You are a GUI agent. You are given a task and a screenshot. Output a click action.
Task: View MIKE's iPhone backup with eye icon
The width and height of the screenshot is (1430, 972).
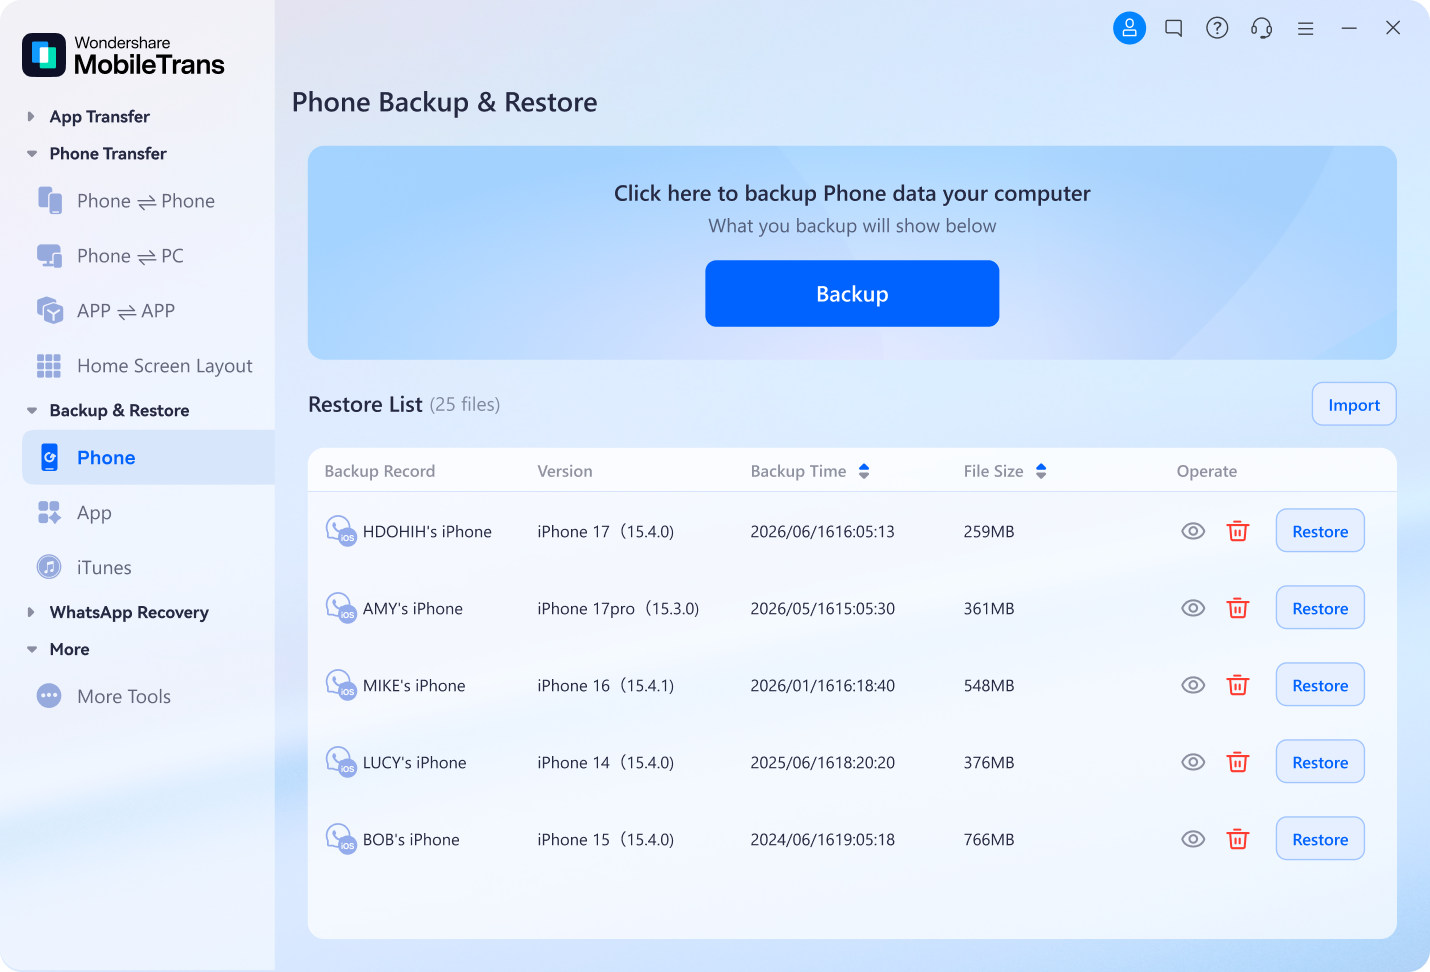pyautogui.click(x=1193, y=685)
